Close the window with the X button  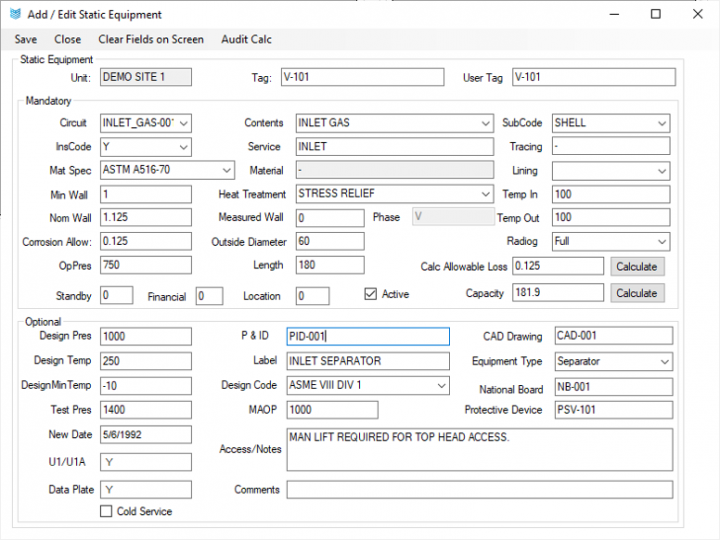[698, 14]
